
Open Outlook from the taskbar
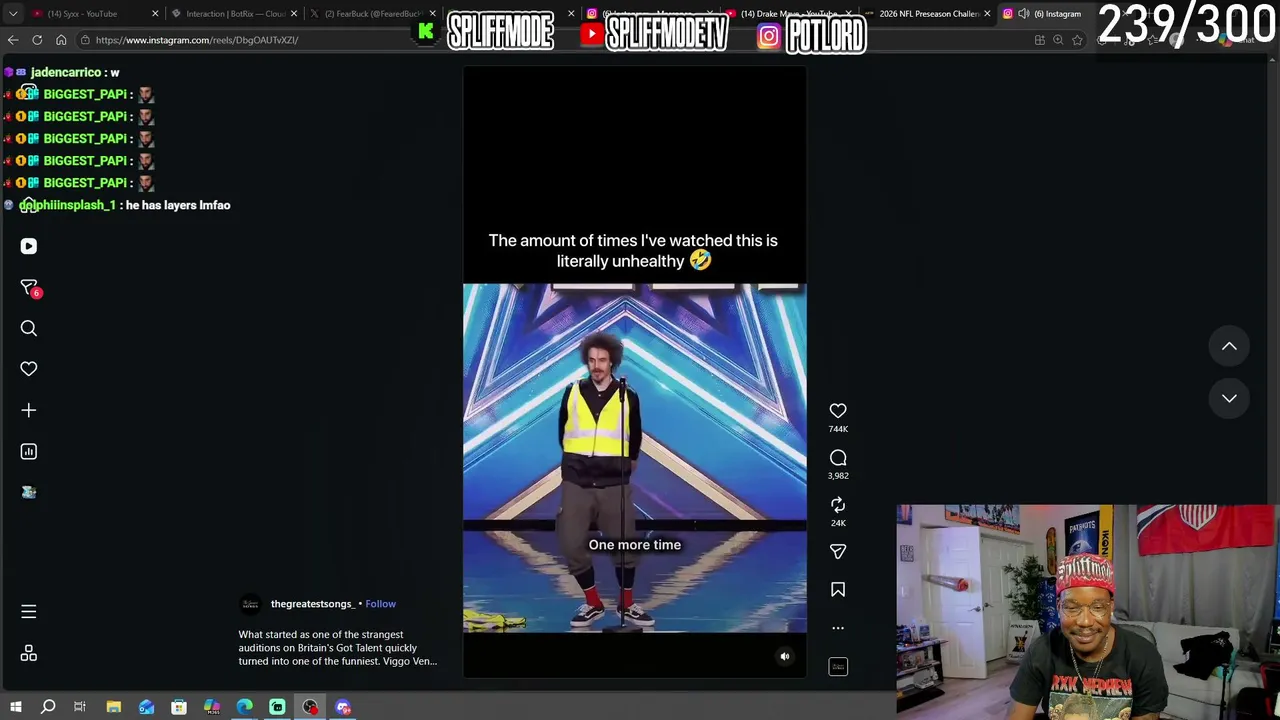pos(146,708)
